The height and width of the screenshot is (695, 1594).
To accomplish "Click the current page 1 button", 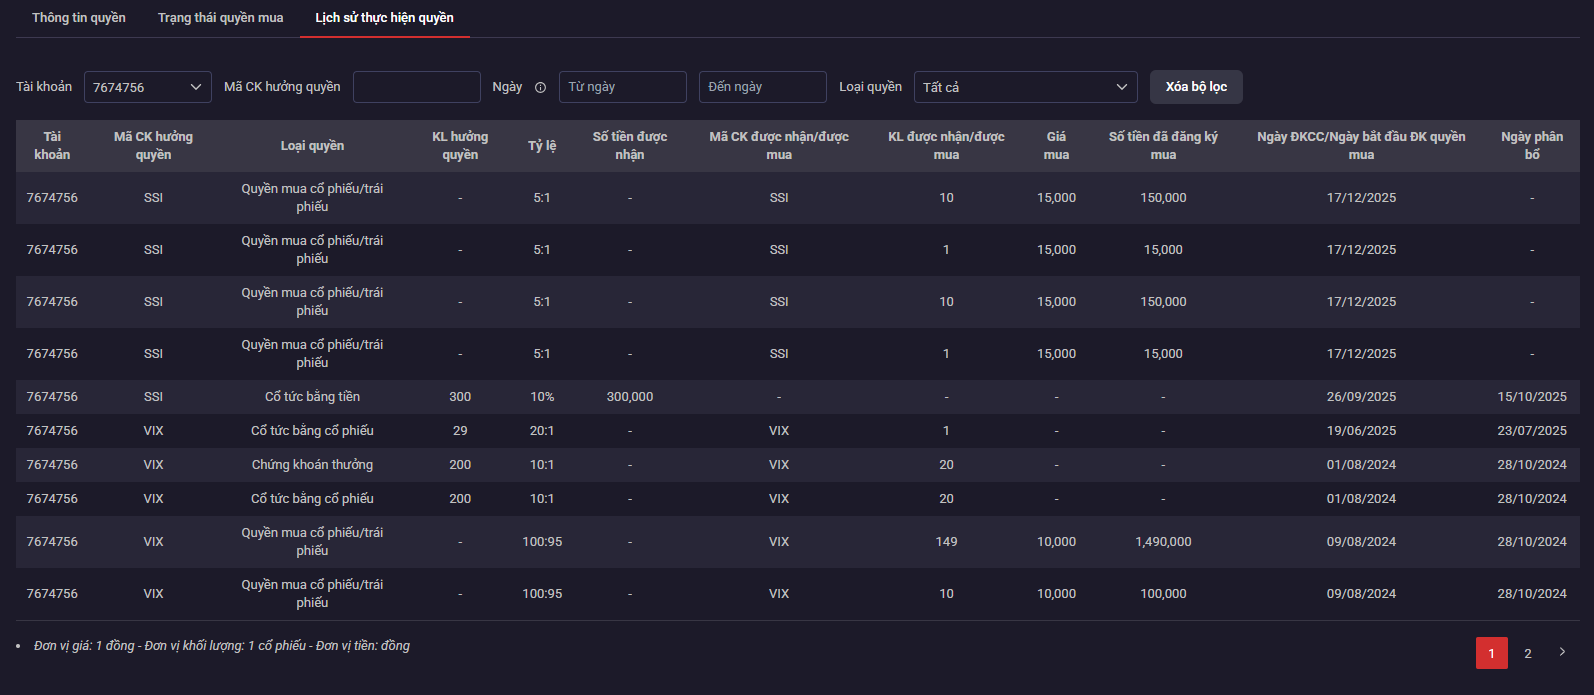I will coord(1492,653).
